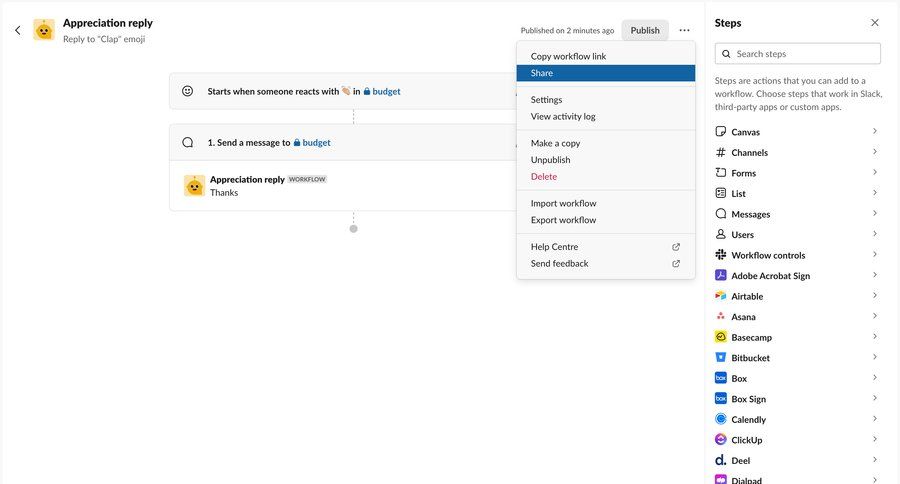The width and height of the screenshot is (900, 484).
Task: Click the Appreciation reply workflow robot avatar
Action: 44,30
